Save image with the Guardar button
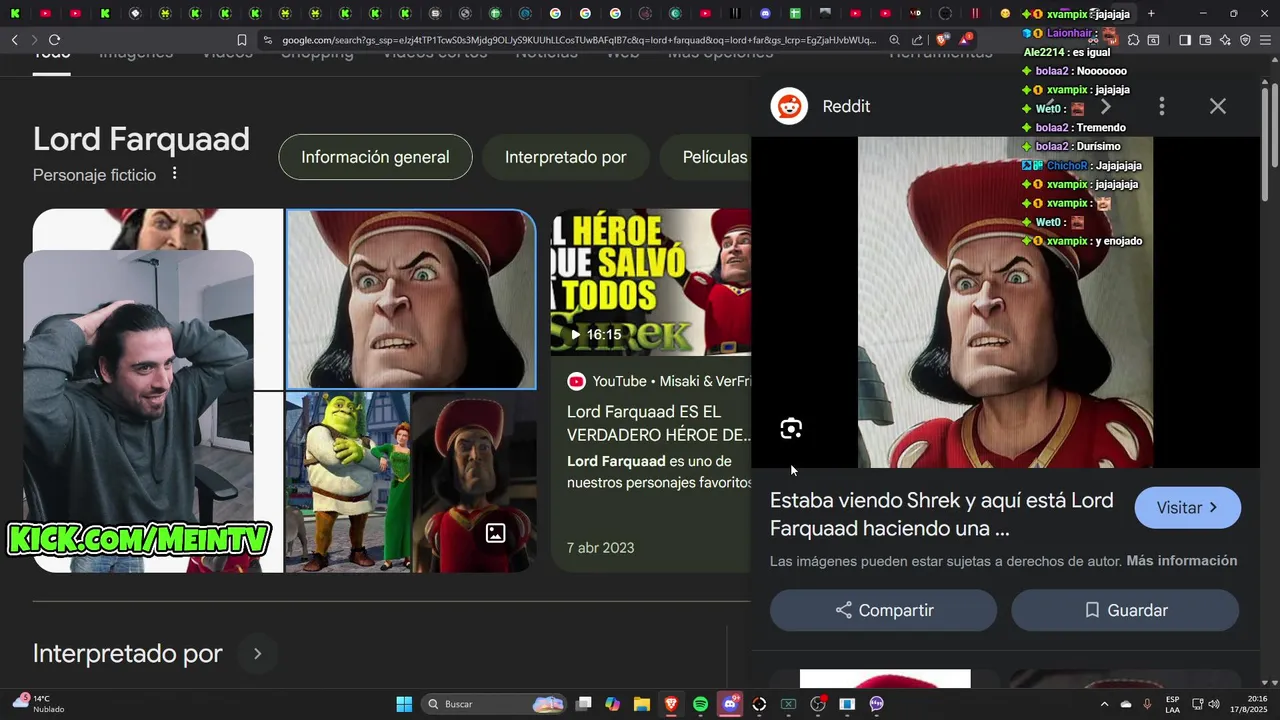This screenshot has width=1280, height=720. coord(1125,610)
